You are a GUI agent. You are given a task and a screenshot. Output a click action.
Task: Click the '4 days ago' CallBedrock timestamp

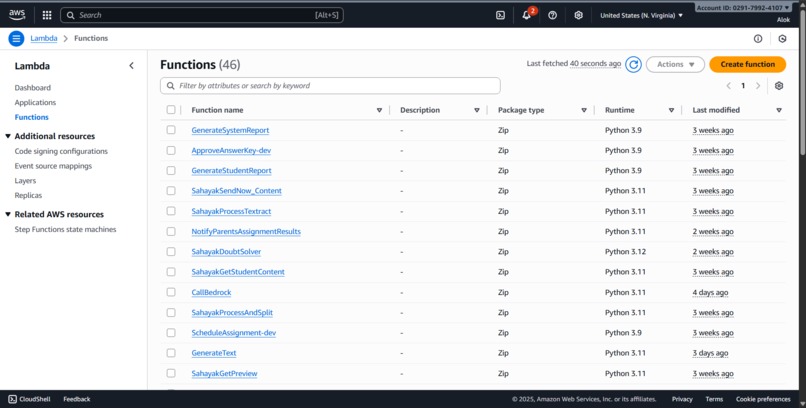click(710, 292)
